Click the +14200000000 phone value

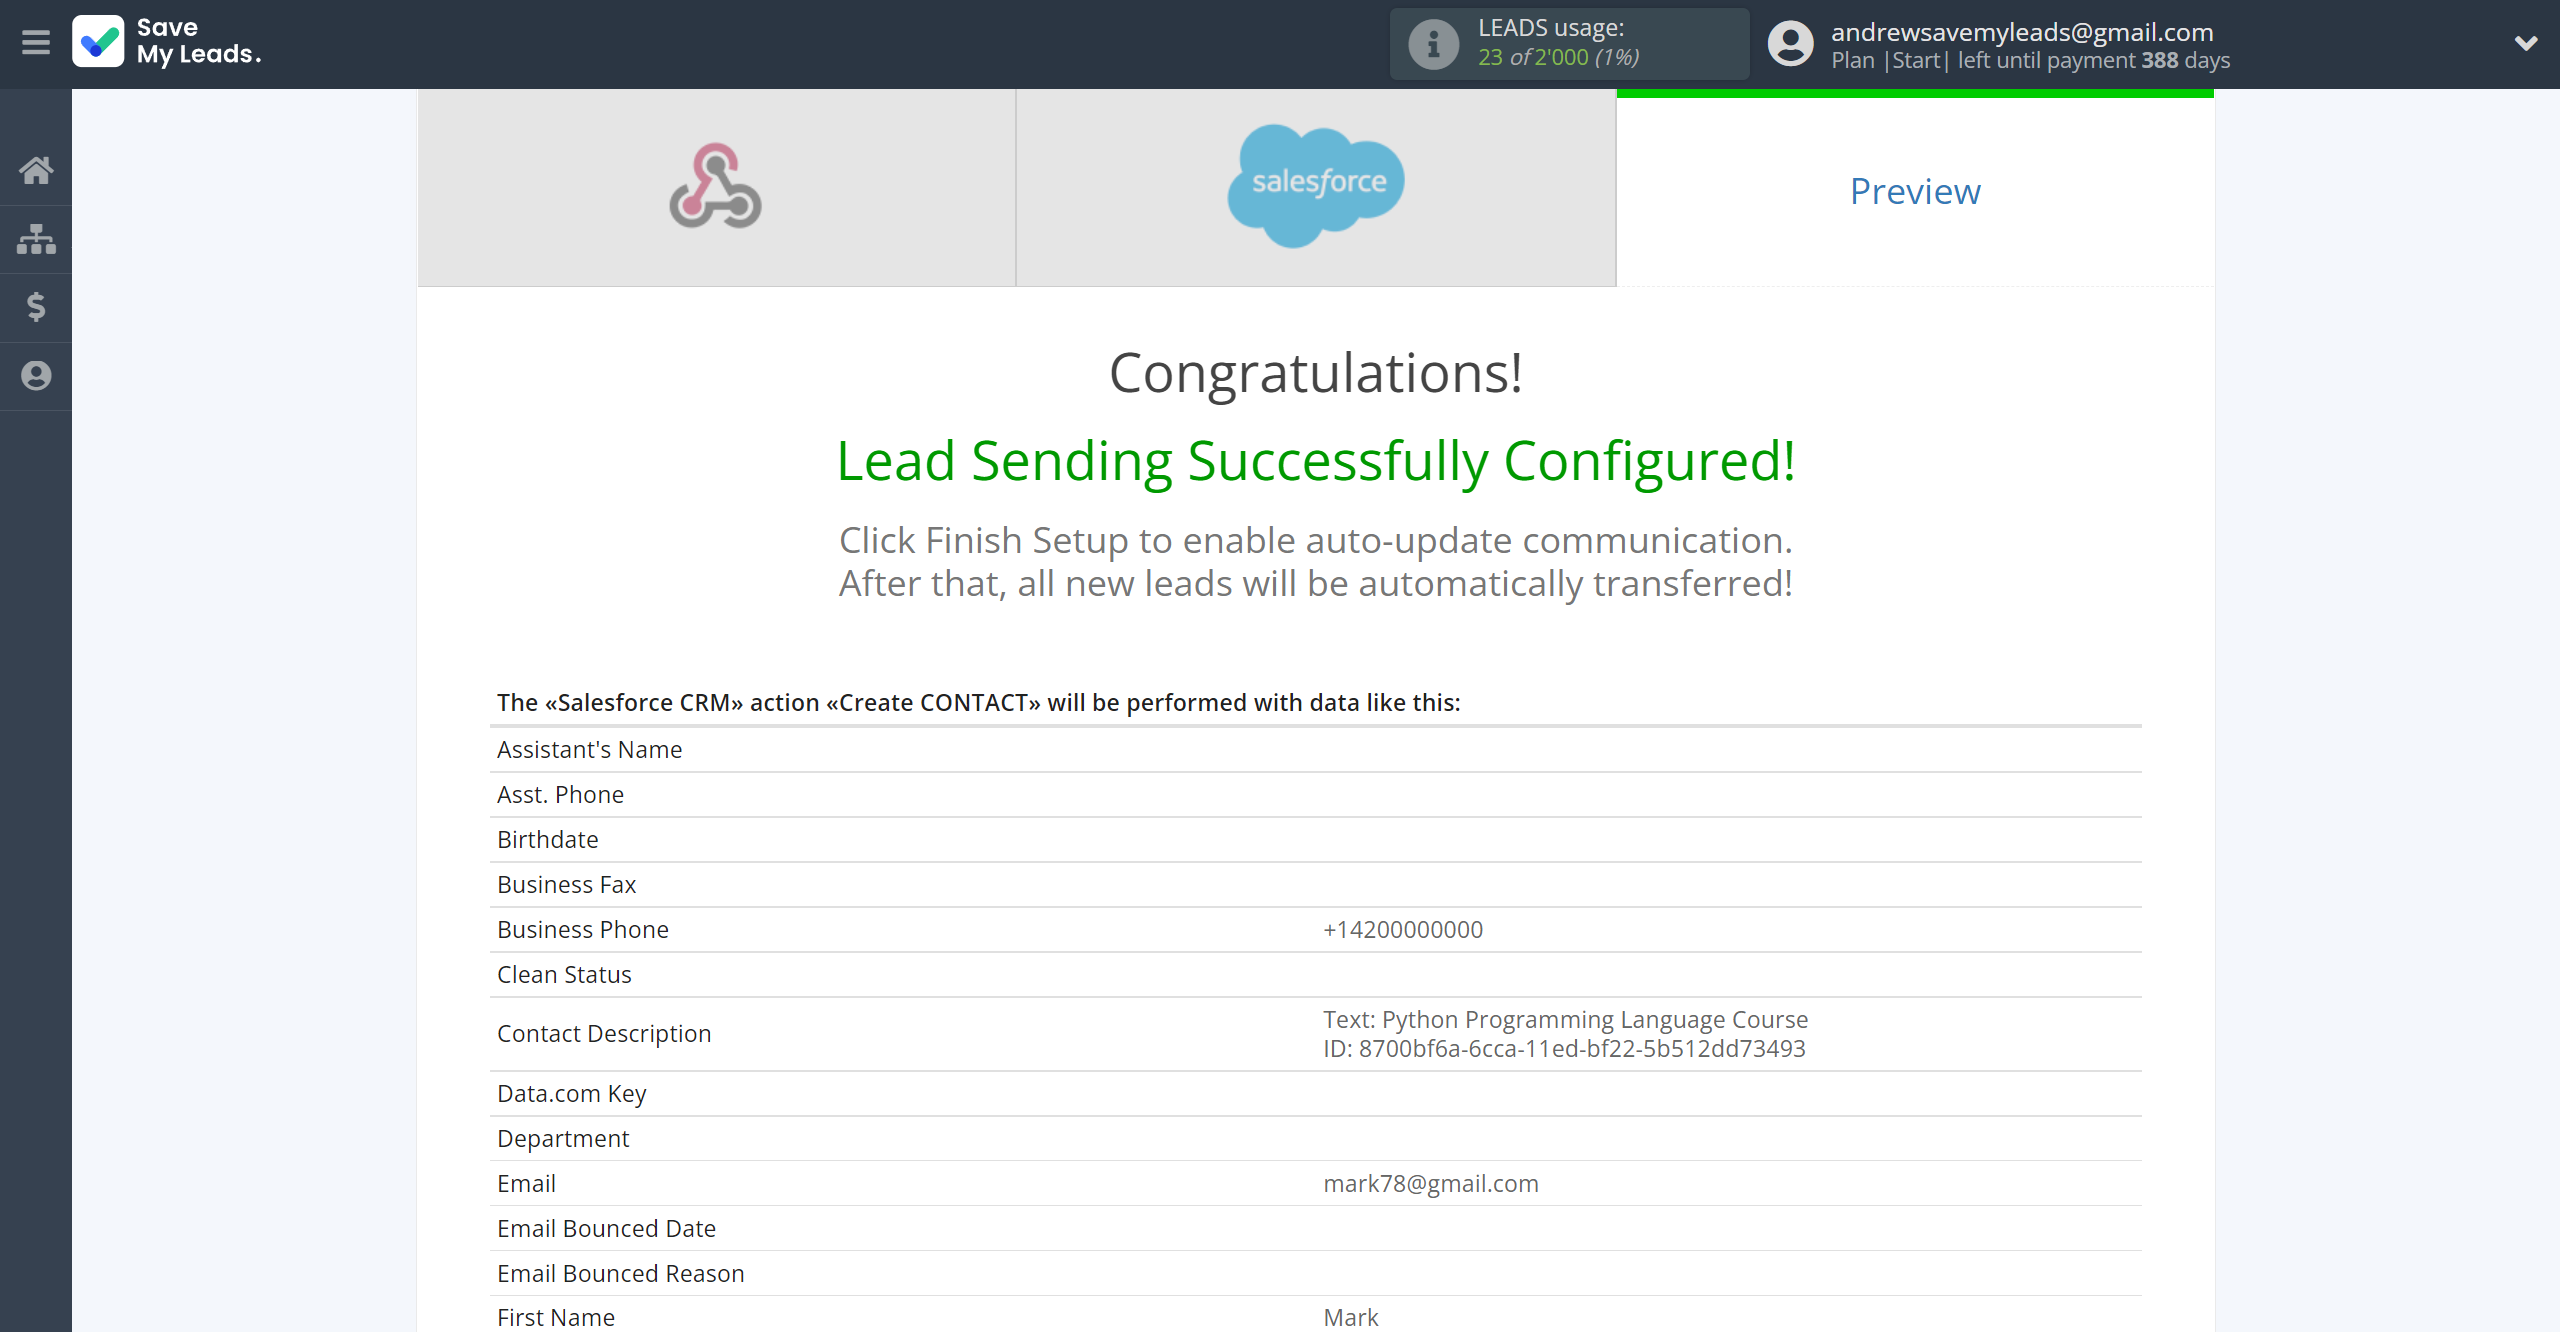pyautogui.click(x=1403, y=929)
